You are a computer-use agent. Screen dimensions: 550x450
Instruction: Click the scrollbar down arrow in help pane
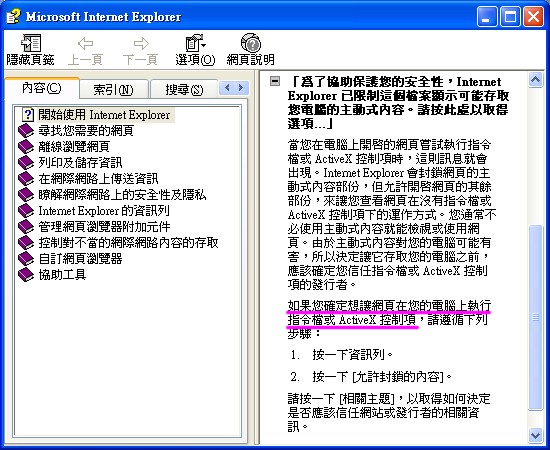[x=535, y=436]
